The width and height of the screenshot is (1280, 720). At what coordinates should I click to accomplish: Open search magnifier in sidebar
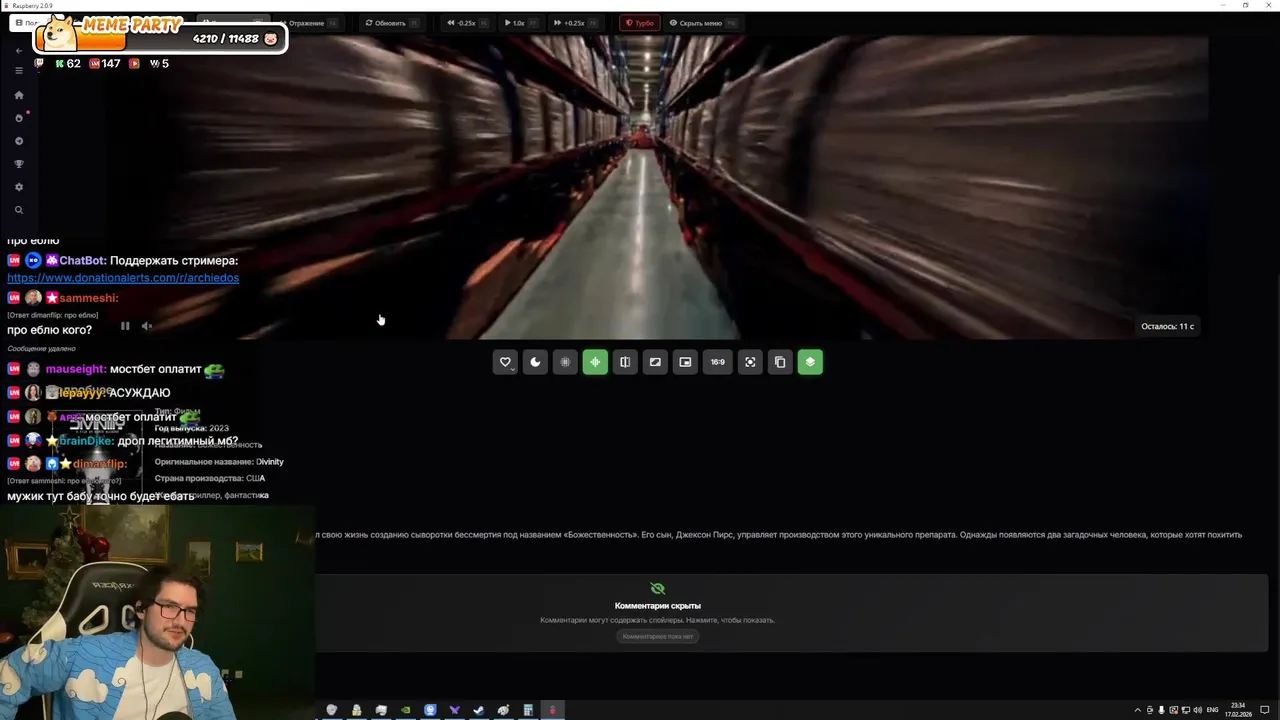(18, 210)
